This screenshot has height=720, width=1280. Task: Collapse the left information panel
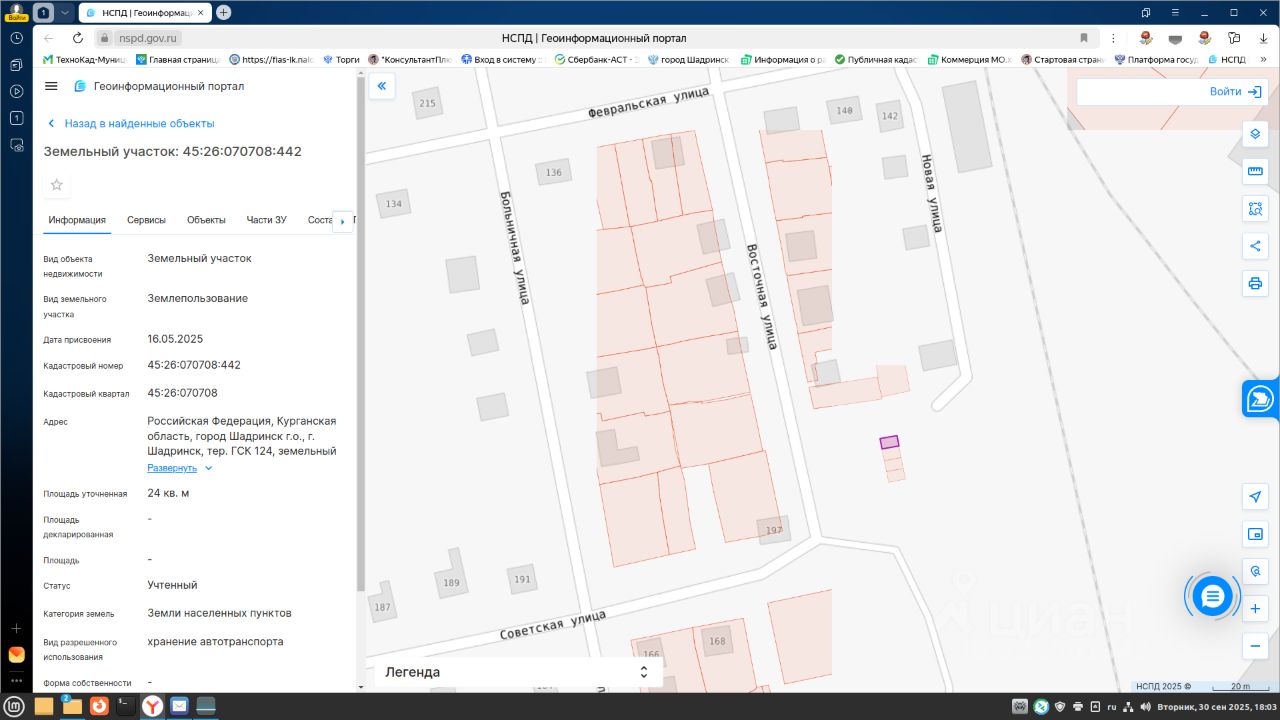[381, 87]
